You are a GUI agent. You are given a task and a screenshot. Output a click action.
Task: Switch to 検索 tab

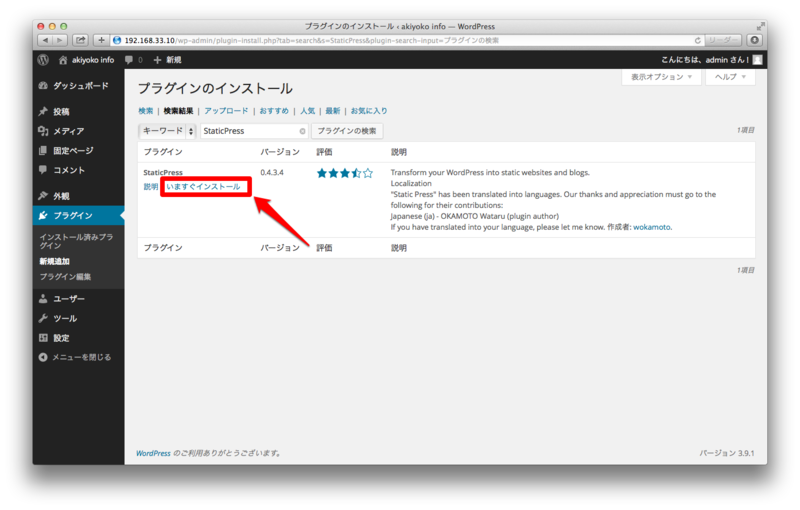(145, 111)
